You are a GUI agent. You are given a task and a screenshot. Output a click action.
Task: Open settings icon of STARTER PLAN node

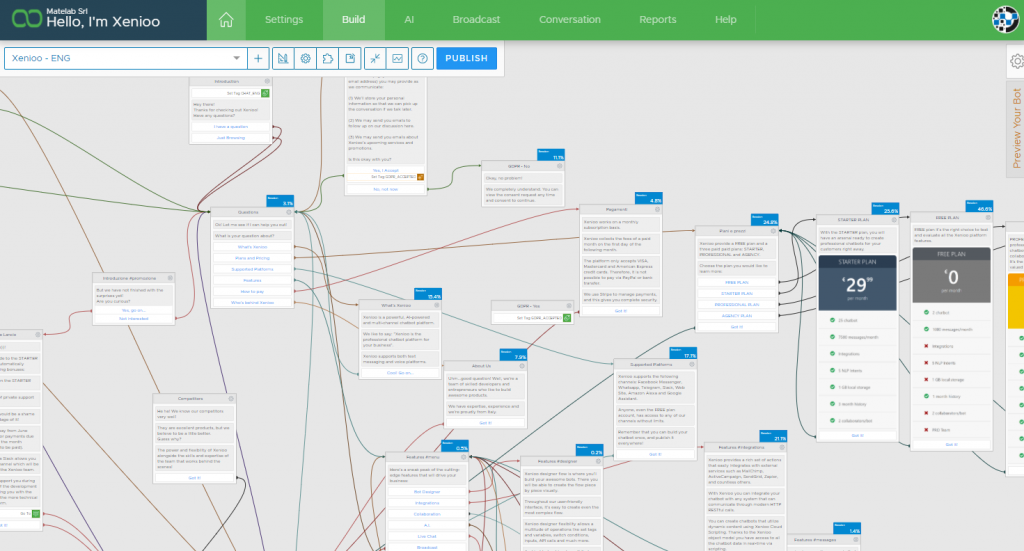tap(893, 219)
